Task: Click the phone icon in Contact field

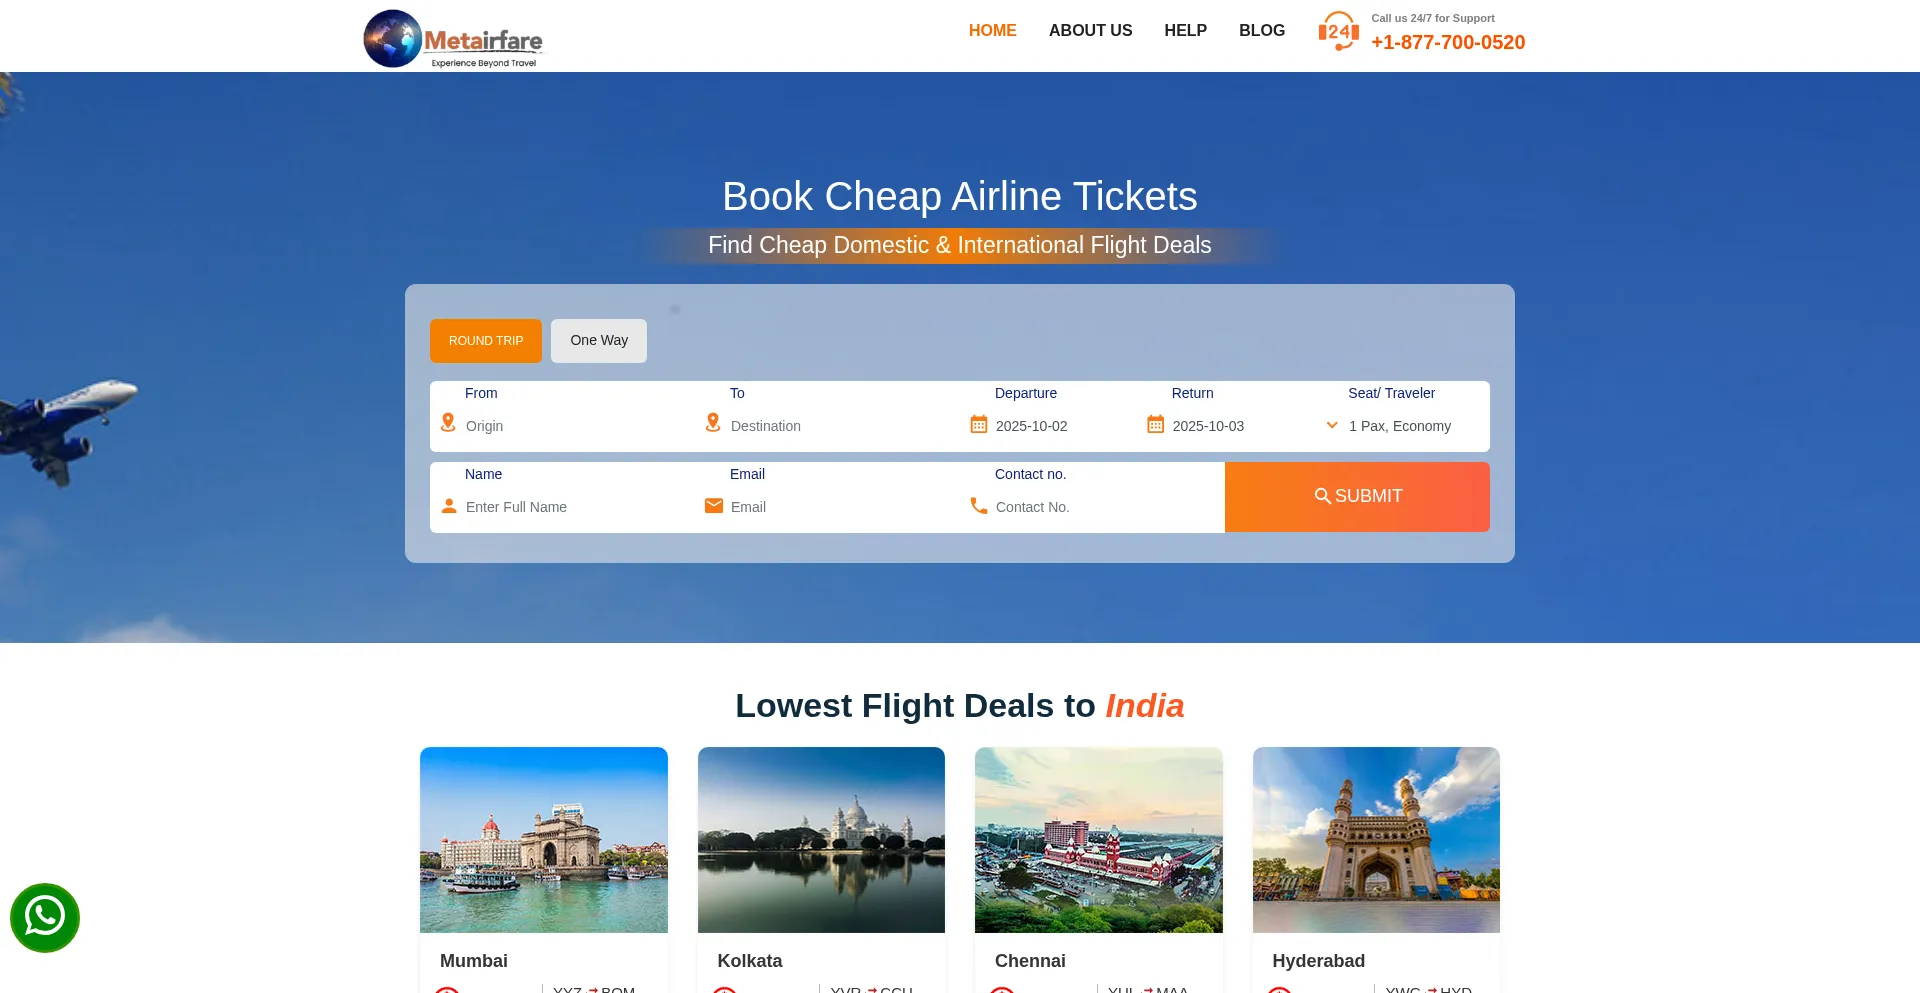Action: (x=979, y=506)
